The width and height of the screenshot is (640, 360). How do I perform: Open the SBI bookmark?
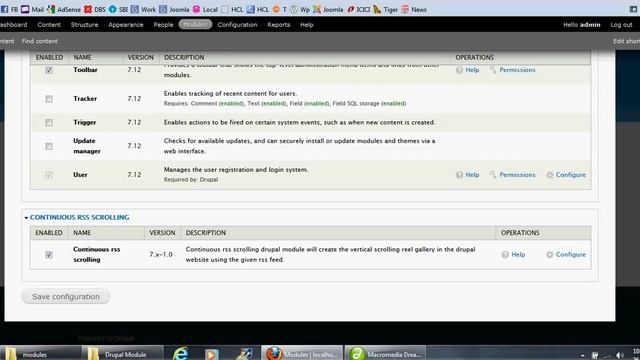(x=118, y=9)
